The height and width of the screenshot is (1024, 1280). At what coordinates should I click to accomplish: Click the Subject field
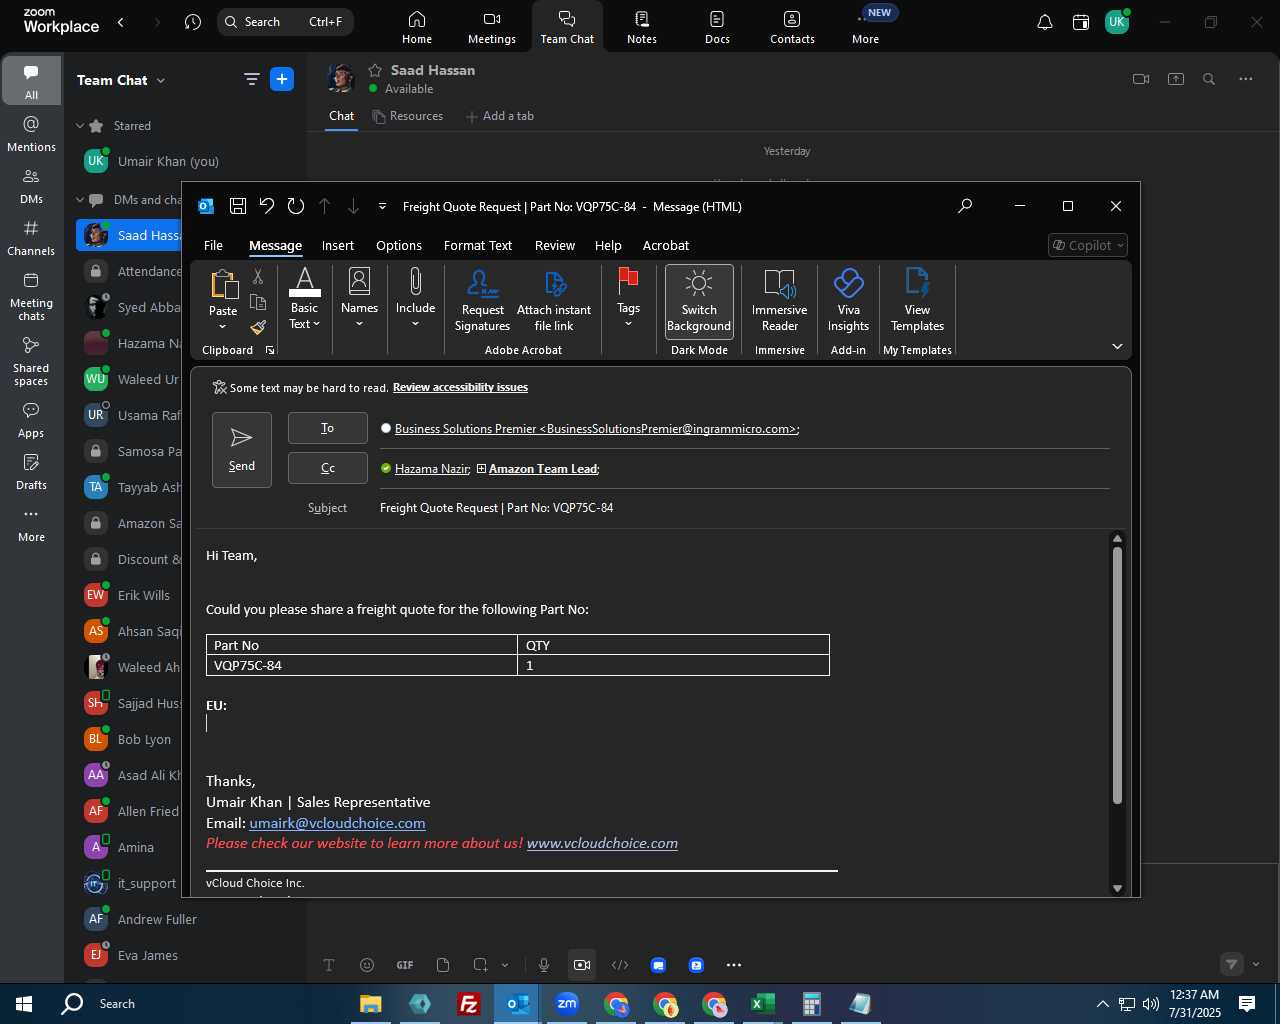point(744,508)
